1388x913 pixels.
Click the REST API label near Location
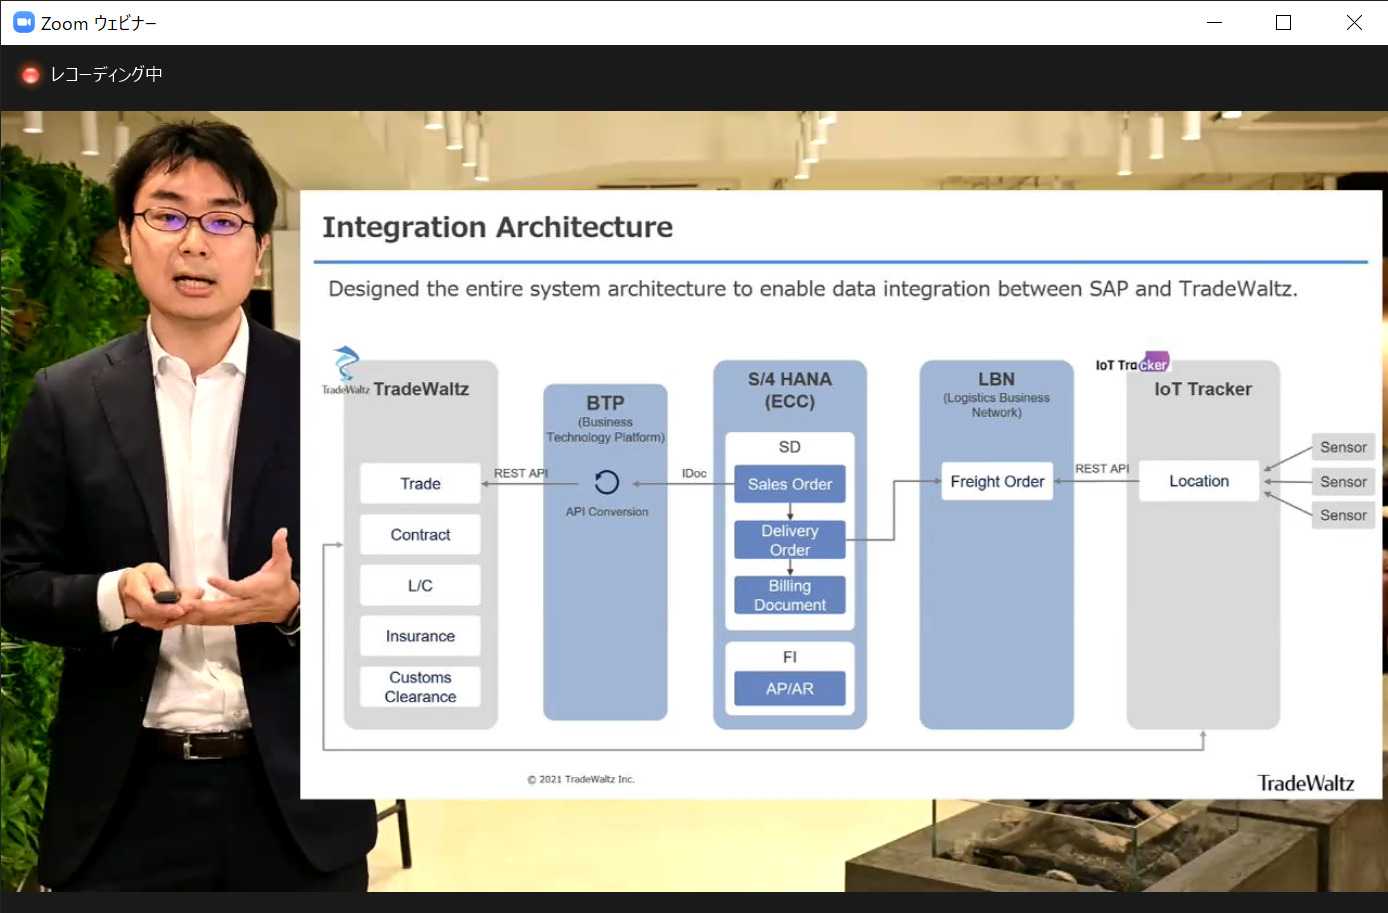pos(1102,468)
